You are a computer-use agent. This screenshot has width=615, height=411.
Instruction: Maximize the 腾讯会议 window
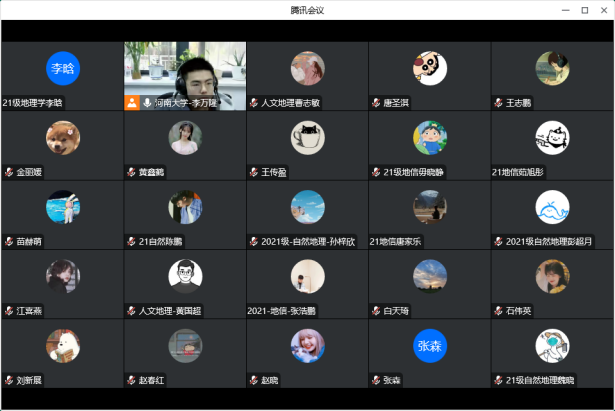click(585, 10)
